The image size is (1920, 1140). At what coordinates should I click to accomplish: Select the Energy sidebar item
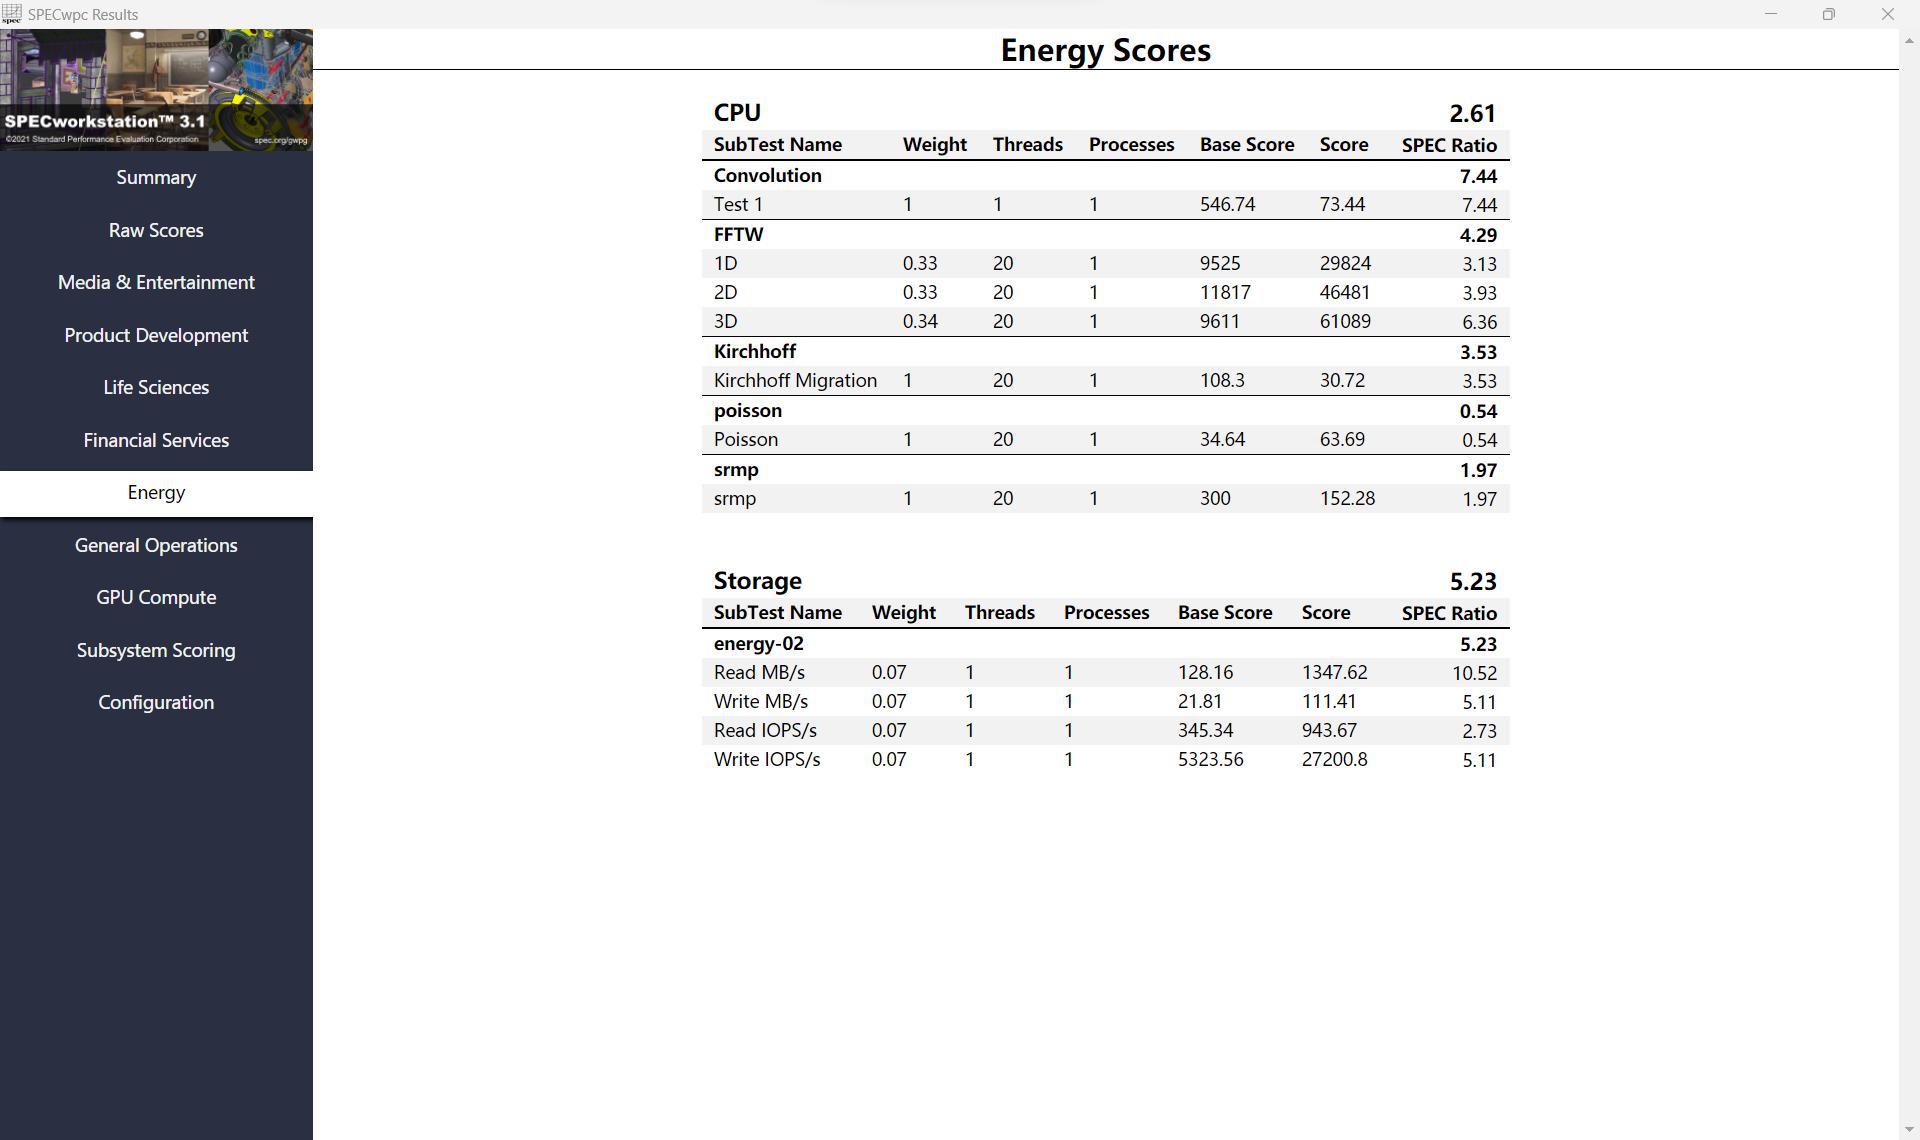[156, 493]
